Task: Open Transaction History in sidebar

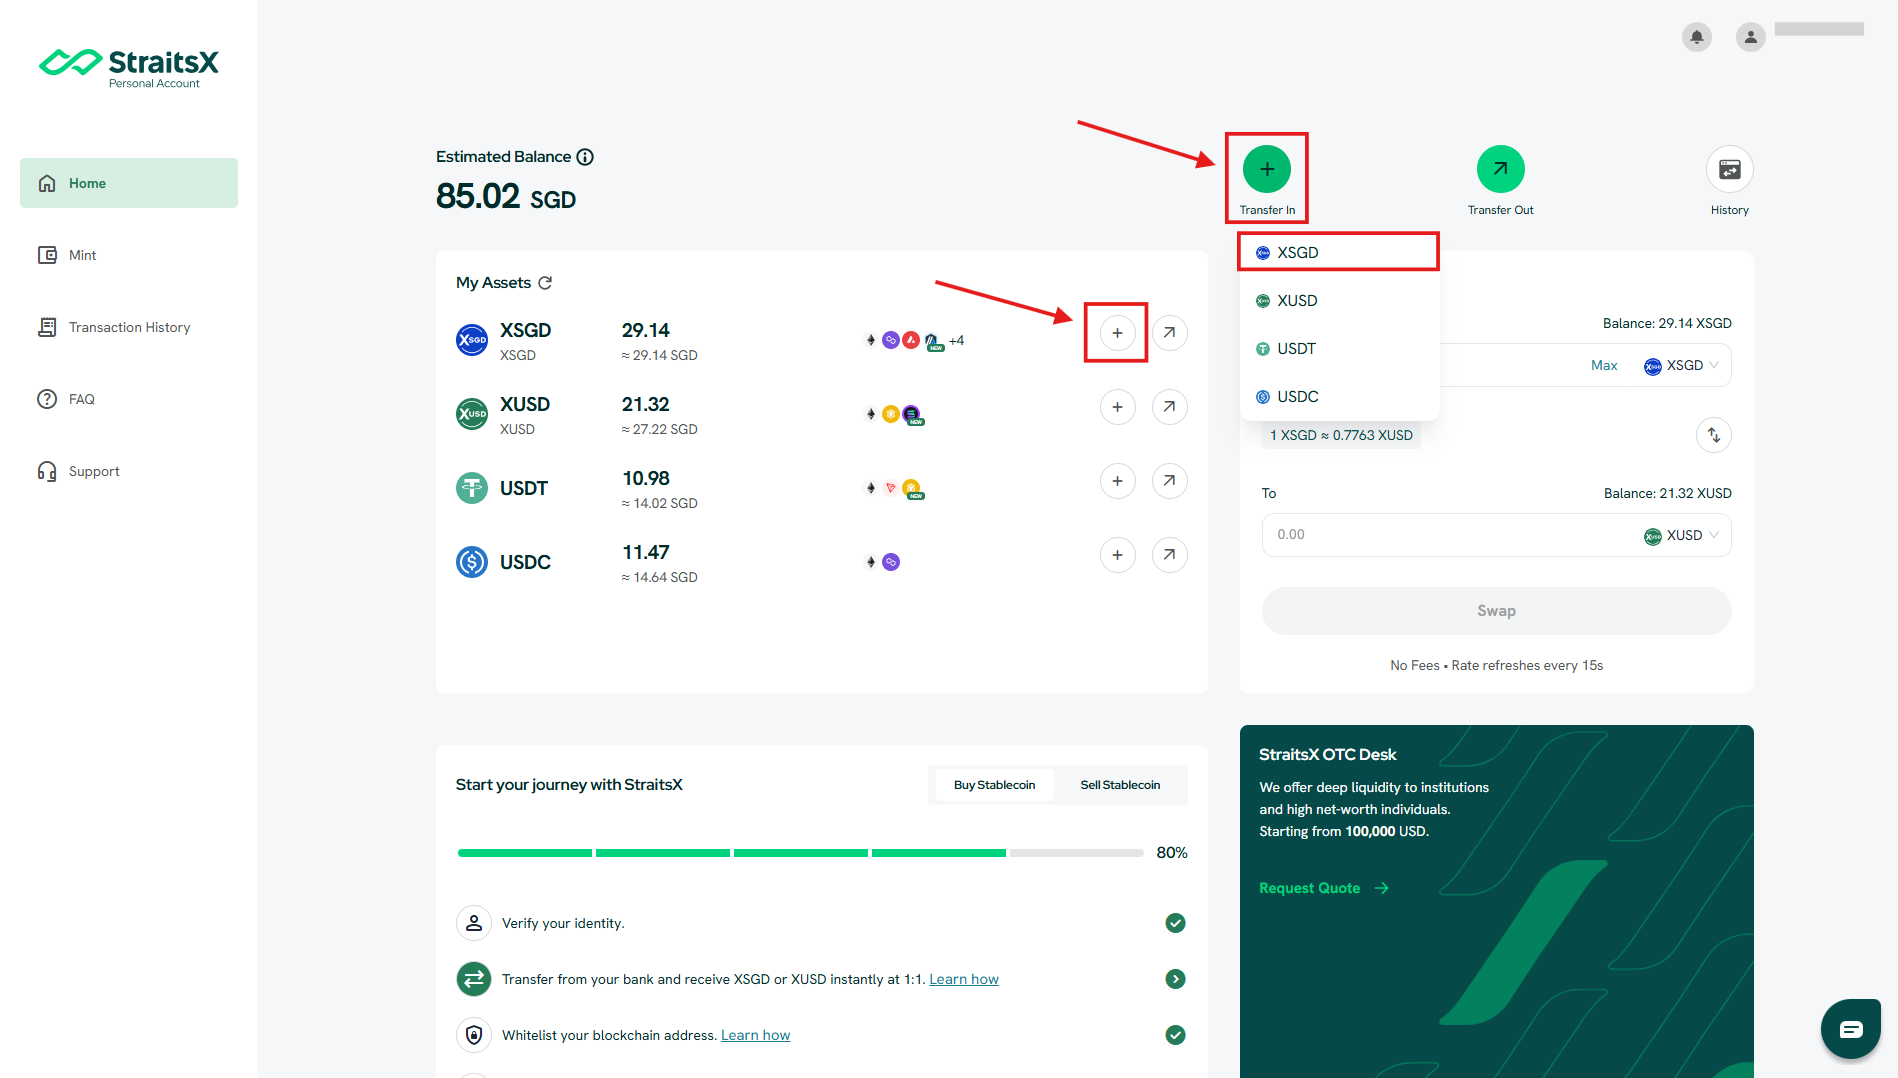Action: point(129,327)
